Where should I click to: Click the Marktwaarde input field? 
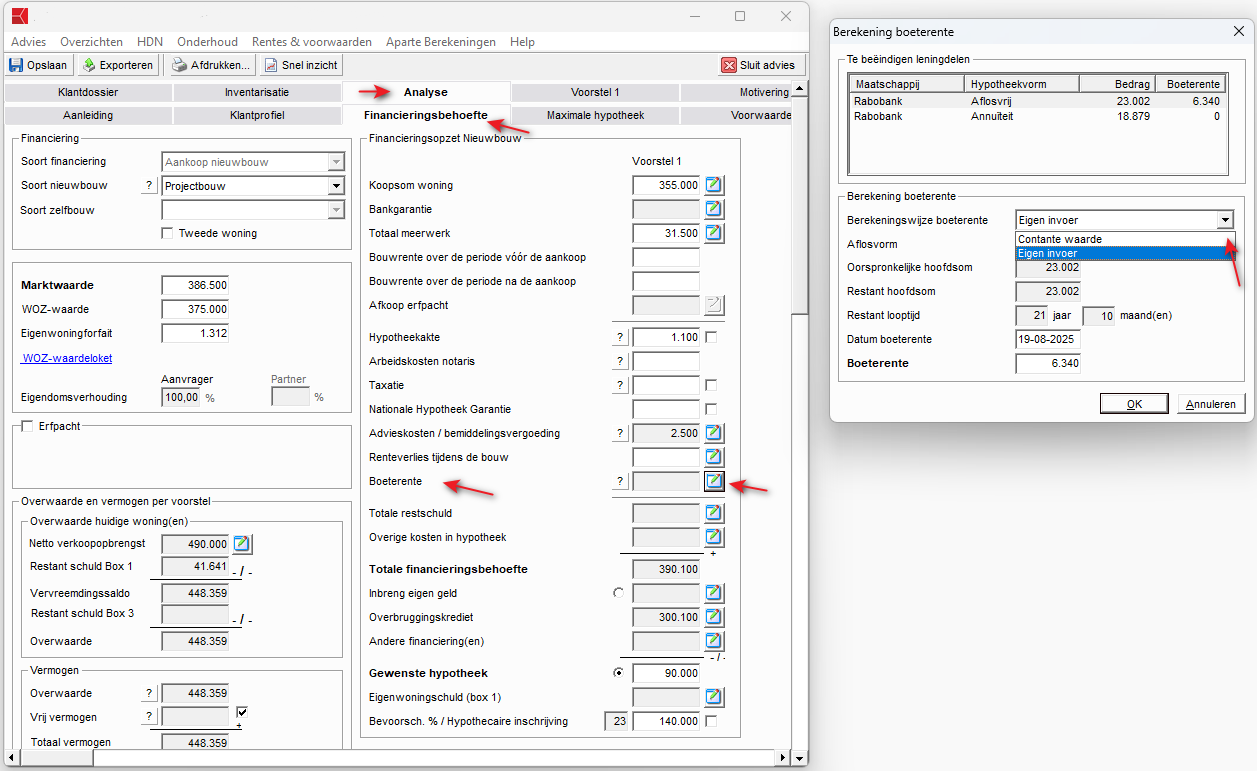[195, 285]
